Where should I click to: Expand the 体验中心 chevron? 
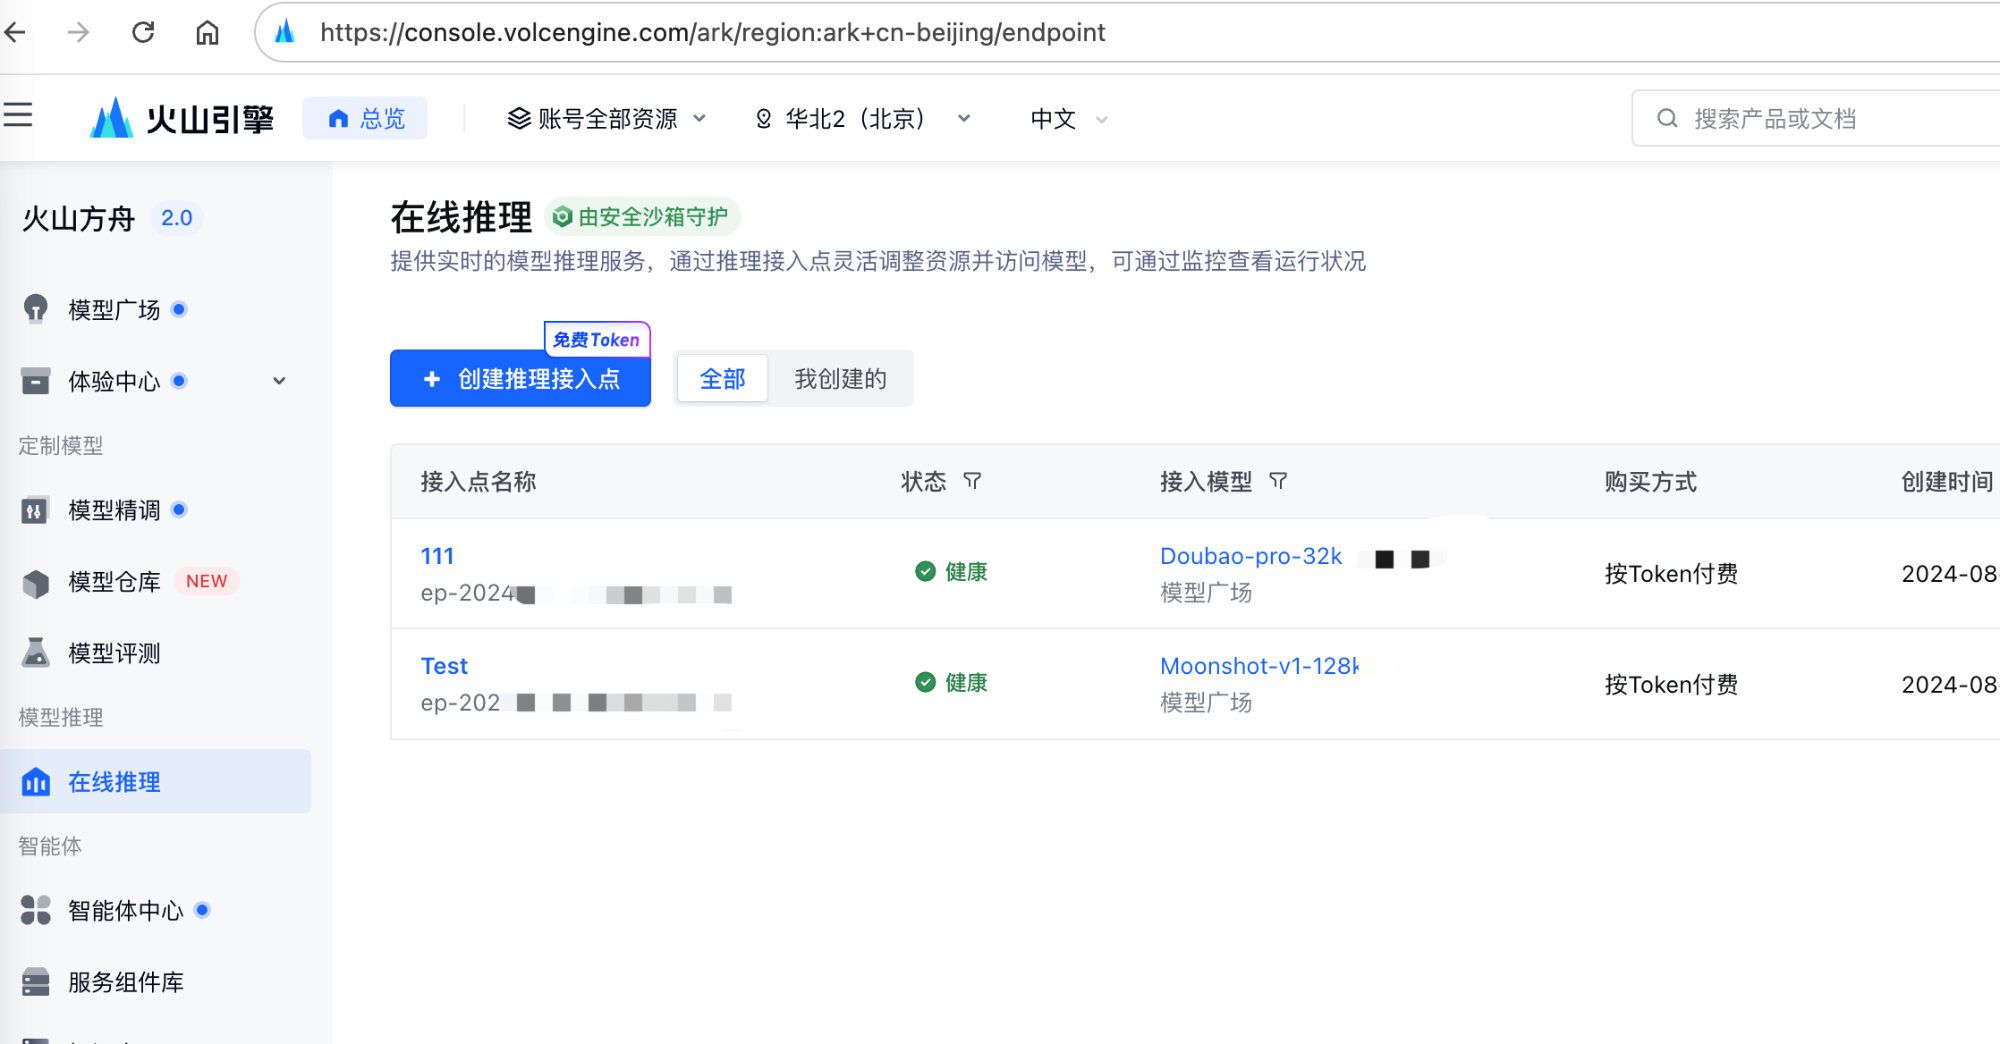point(280,381)
